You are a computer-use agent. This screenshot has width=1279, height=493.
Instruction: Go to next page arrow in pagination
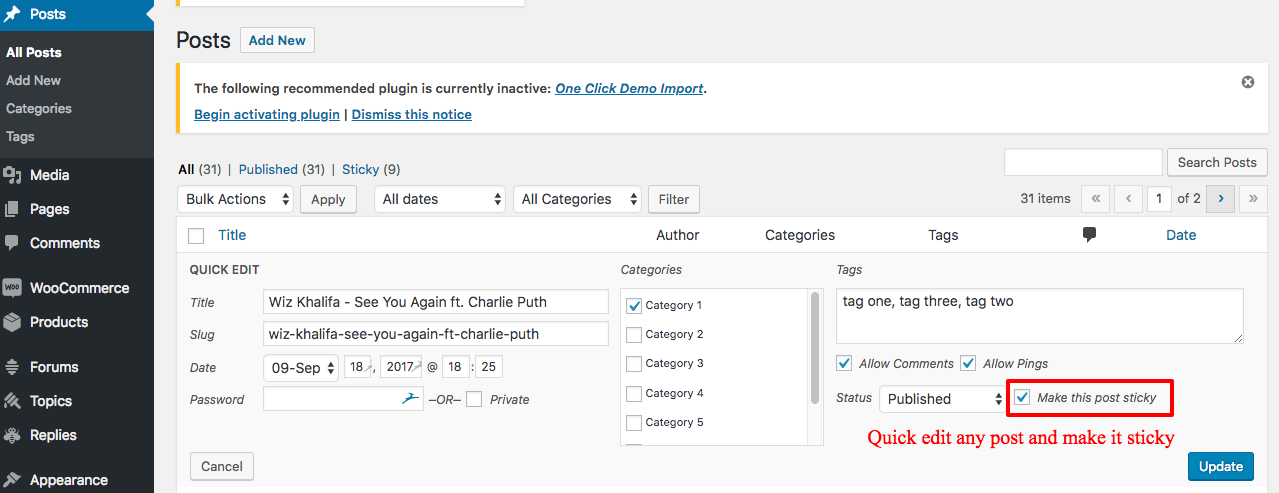click(x=1220, y=199)
